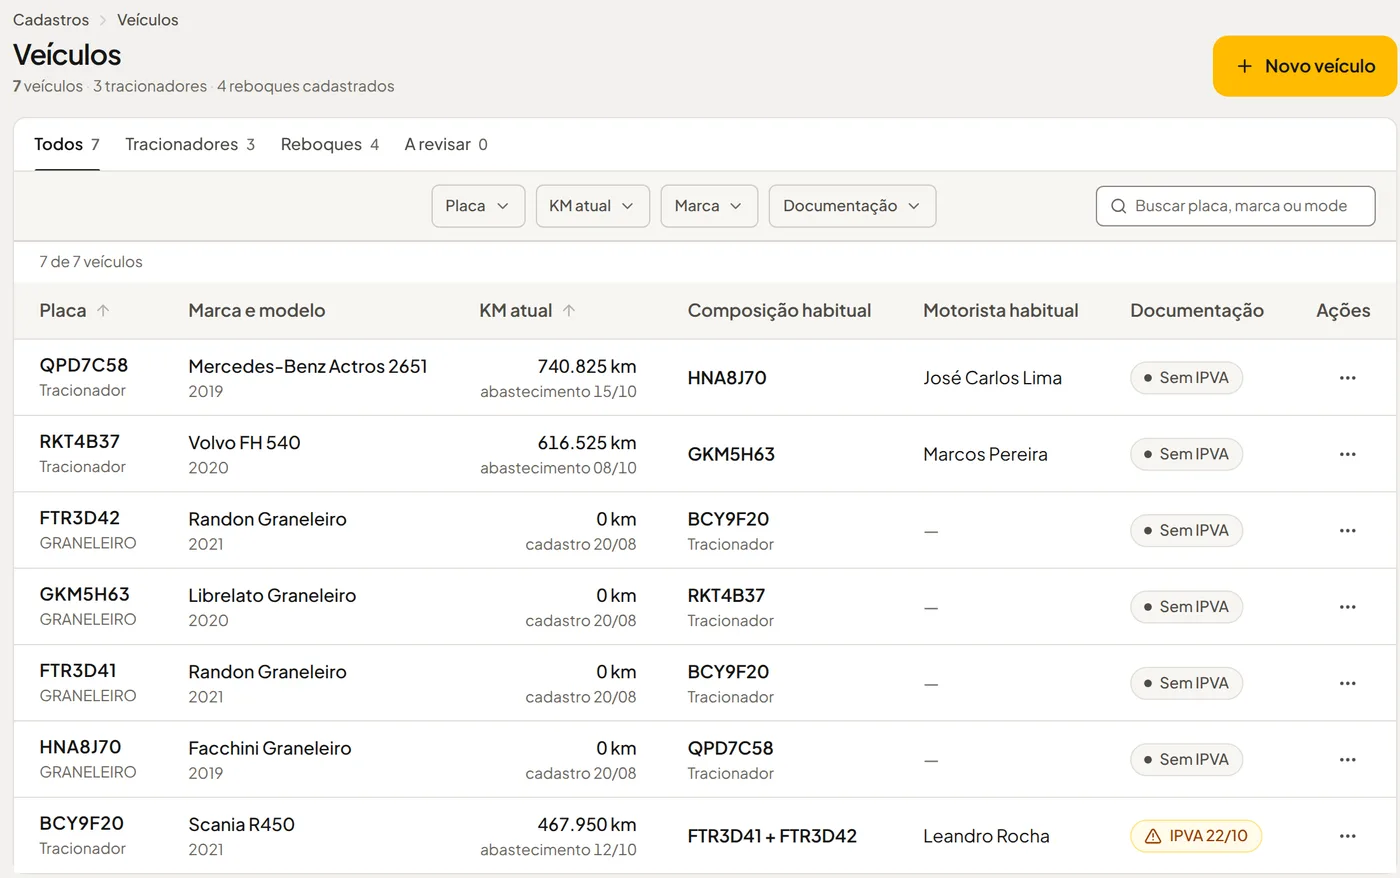Click the sort arrow next to Placa header
The image size is (1400, 878).
tap(103, 311)
